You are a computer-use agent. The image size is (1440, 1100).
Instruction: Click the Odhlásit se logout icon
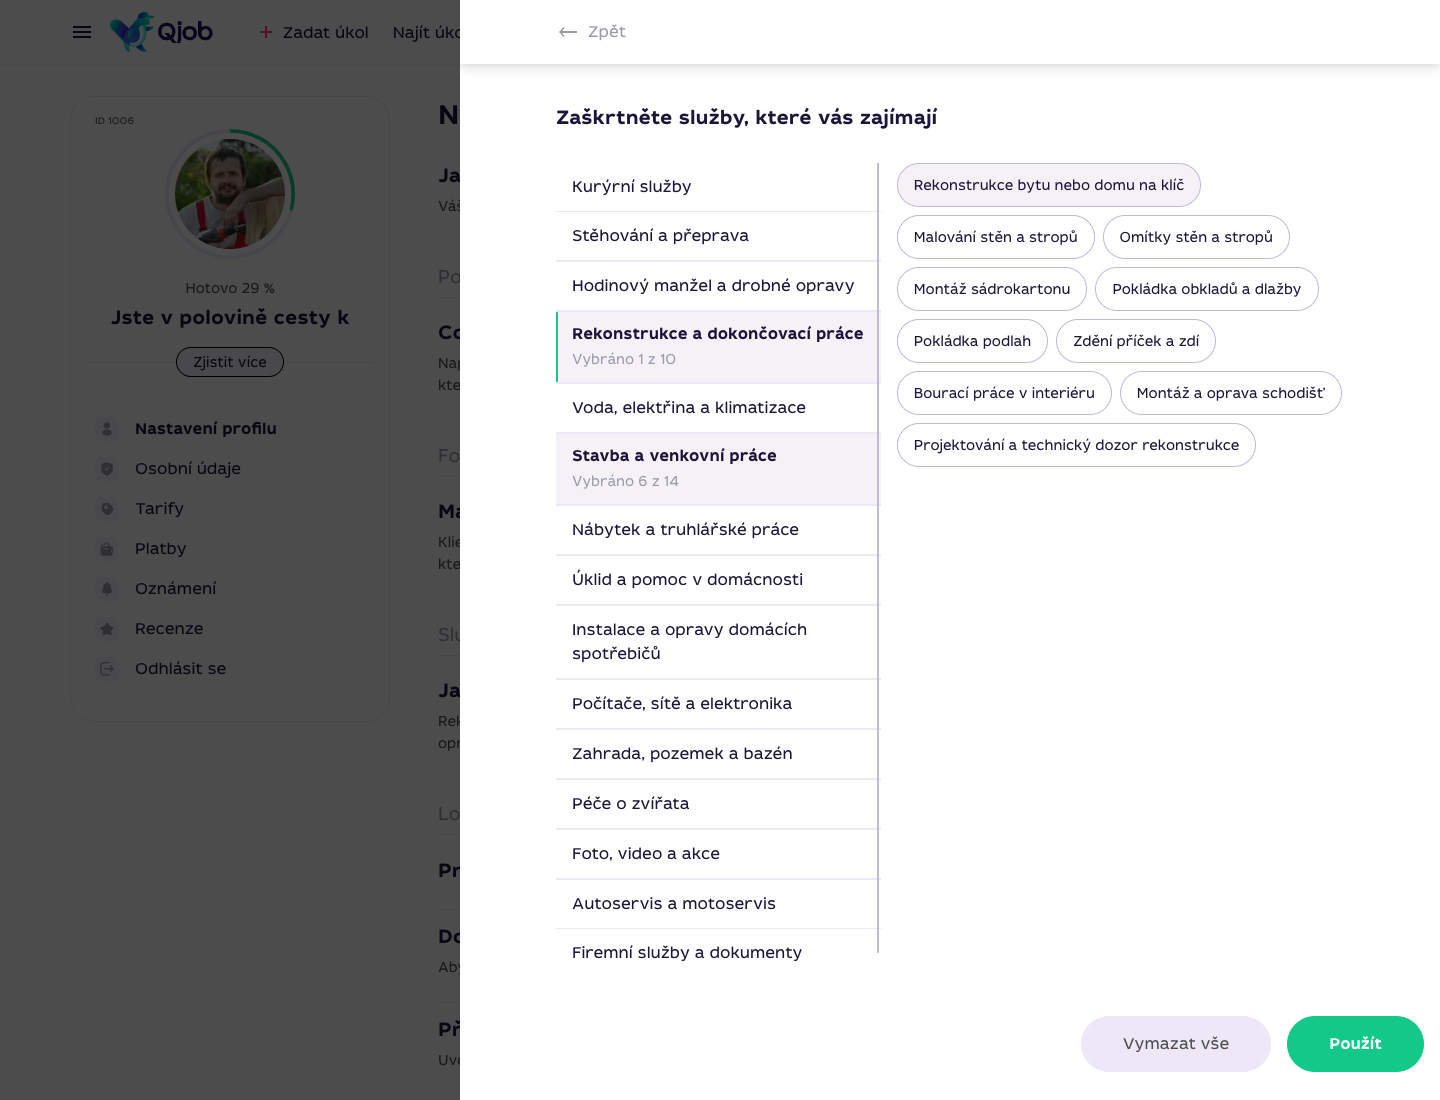[107, 669]
